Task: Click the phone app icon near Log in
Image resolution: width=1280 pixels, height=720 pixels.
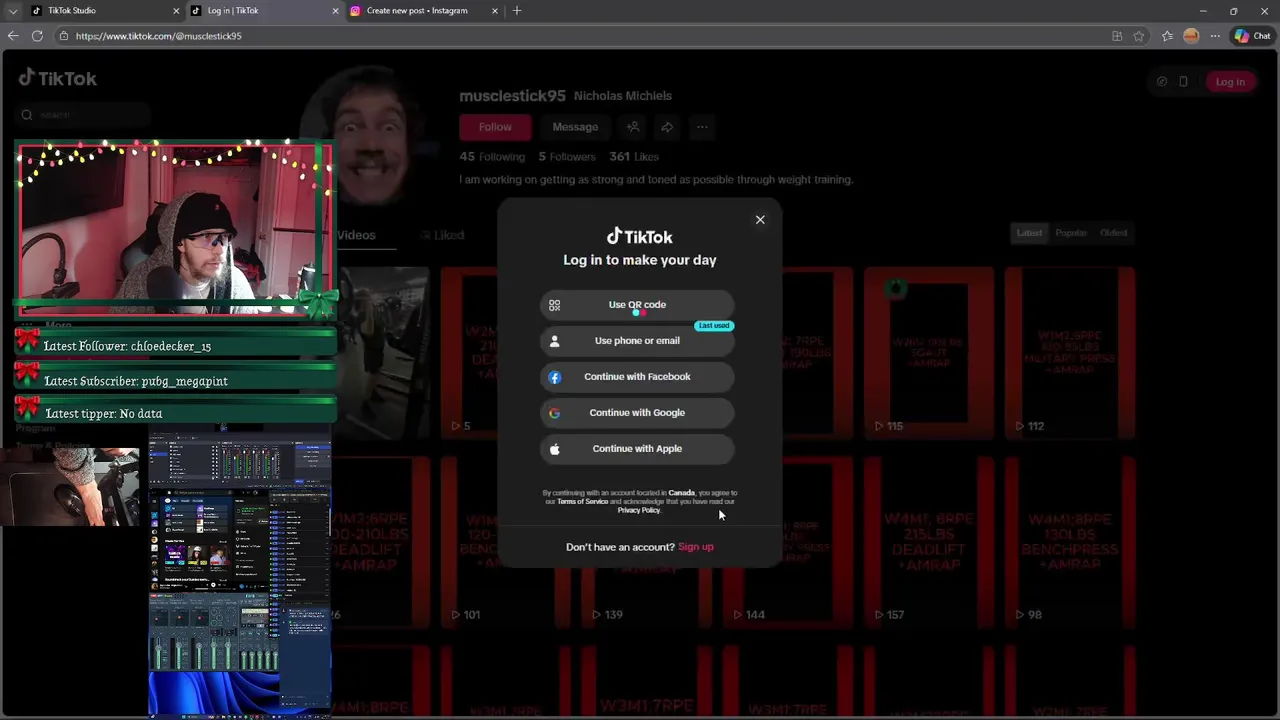Action: coord(1183,82)
